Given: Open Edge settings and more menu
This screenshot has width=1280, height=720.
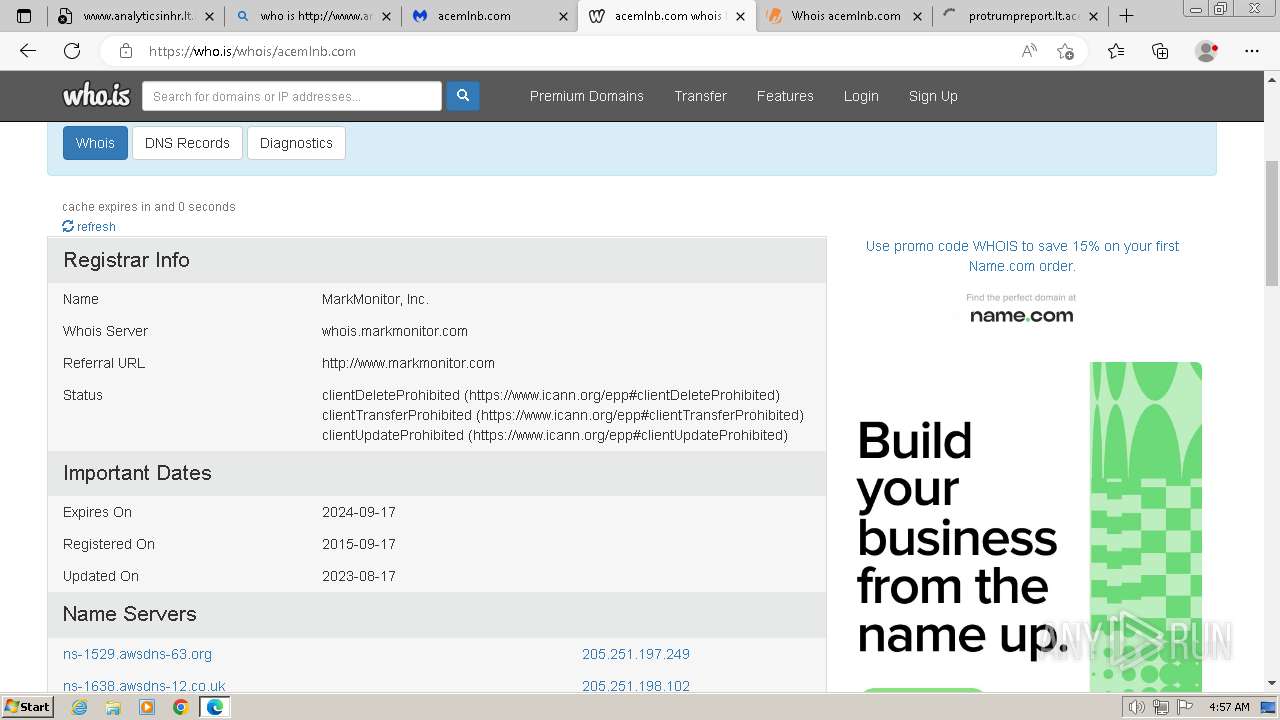Looking at the screenshot, I should (x=1252, y=51).
